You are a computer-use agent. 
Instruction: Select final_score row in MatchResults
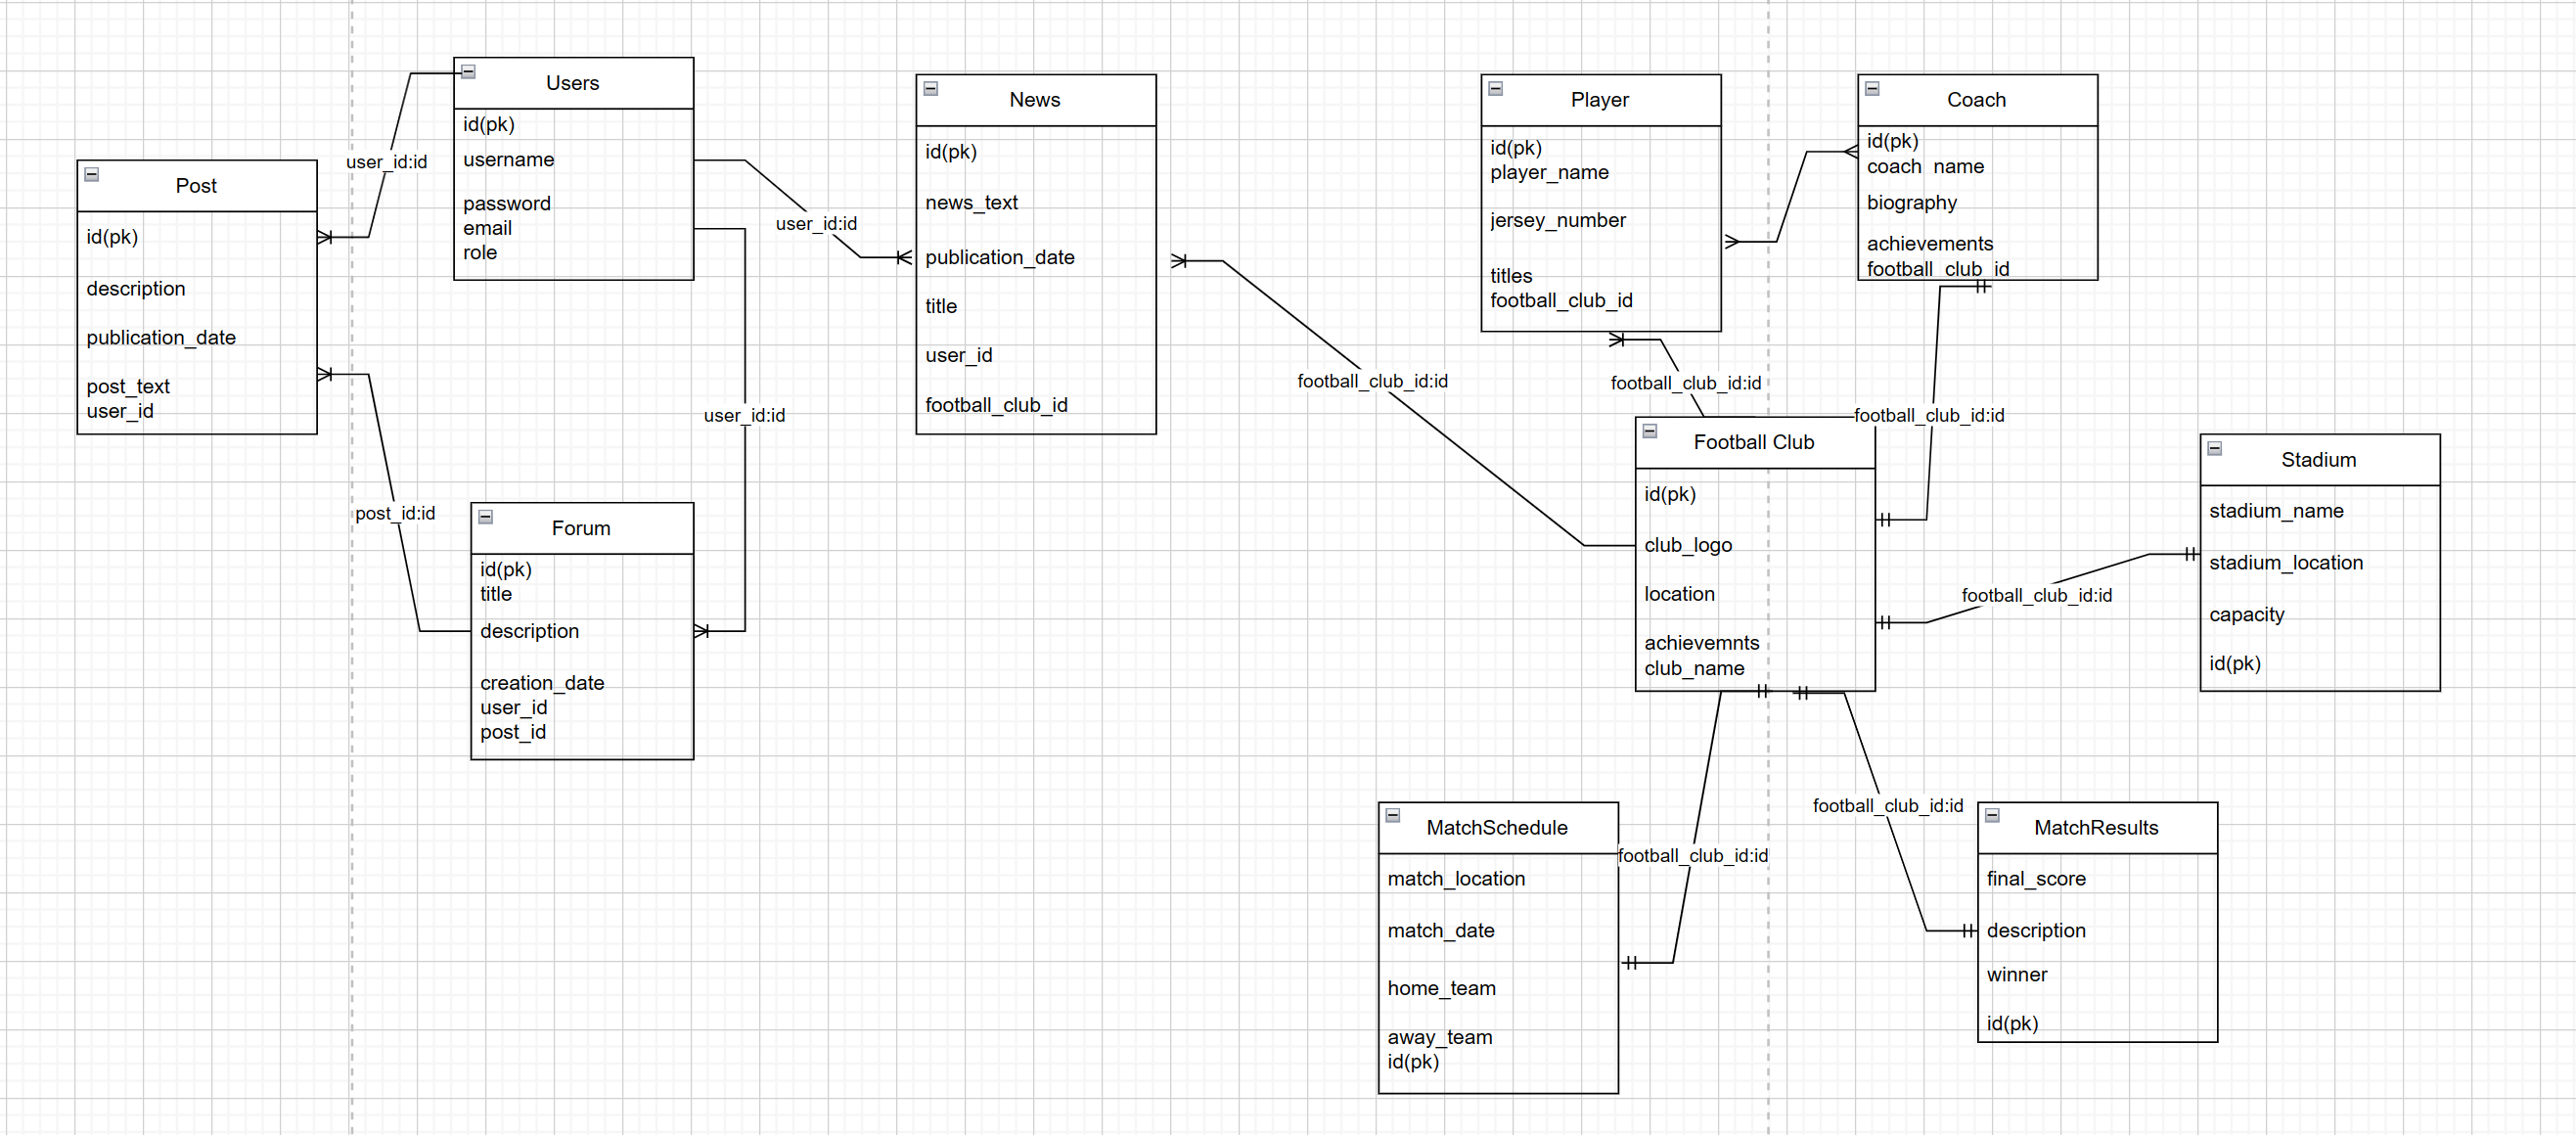point(2035,878)
